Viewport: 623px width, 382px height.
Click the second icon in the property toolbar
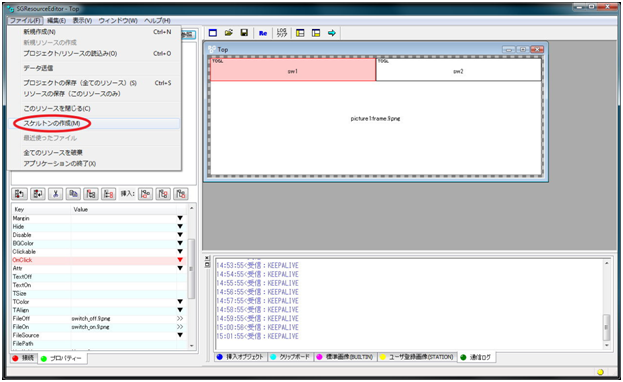click(x=37, y=194)
